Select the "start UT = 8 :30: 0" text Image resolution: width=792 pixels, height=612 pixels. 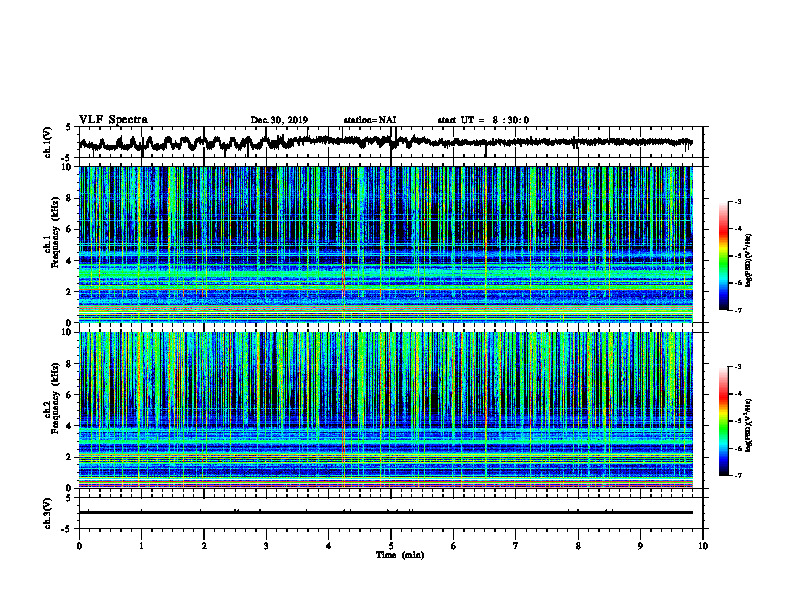point(483,120)
